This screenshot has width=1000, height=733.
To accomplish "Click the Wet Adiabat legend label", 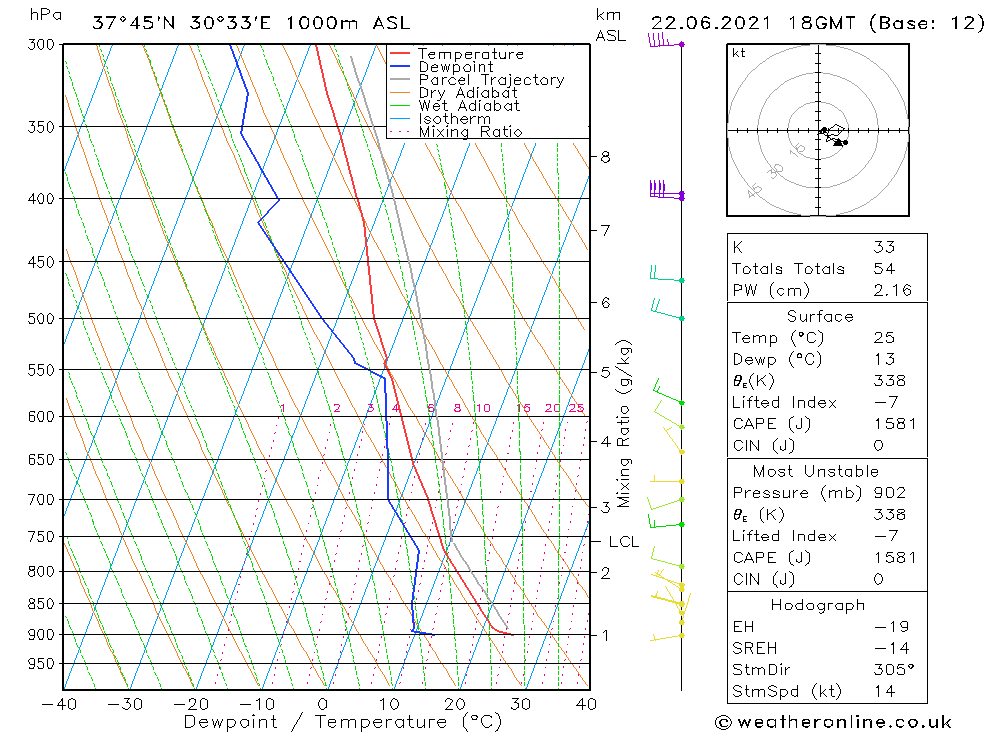I will click(x=469, y=106).
